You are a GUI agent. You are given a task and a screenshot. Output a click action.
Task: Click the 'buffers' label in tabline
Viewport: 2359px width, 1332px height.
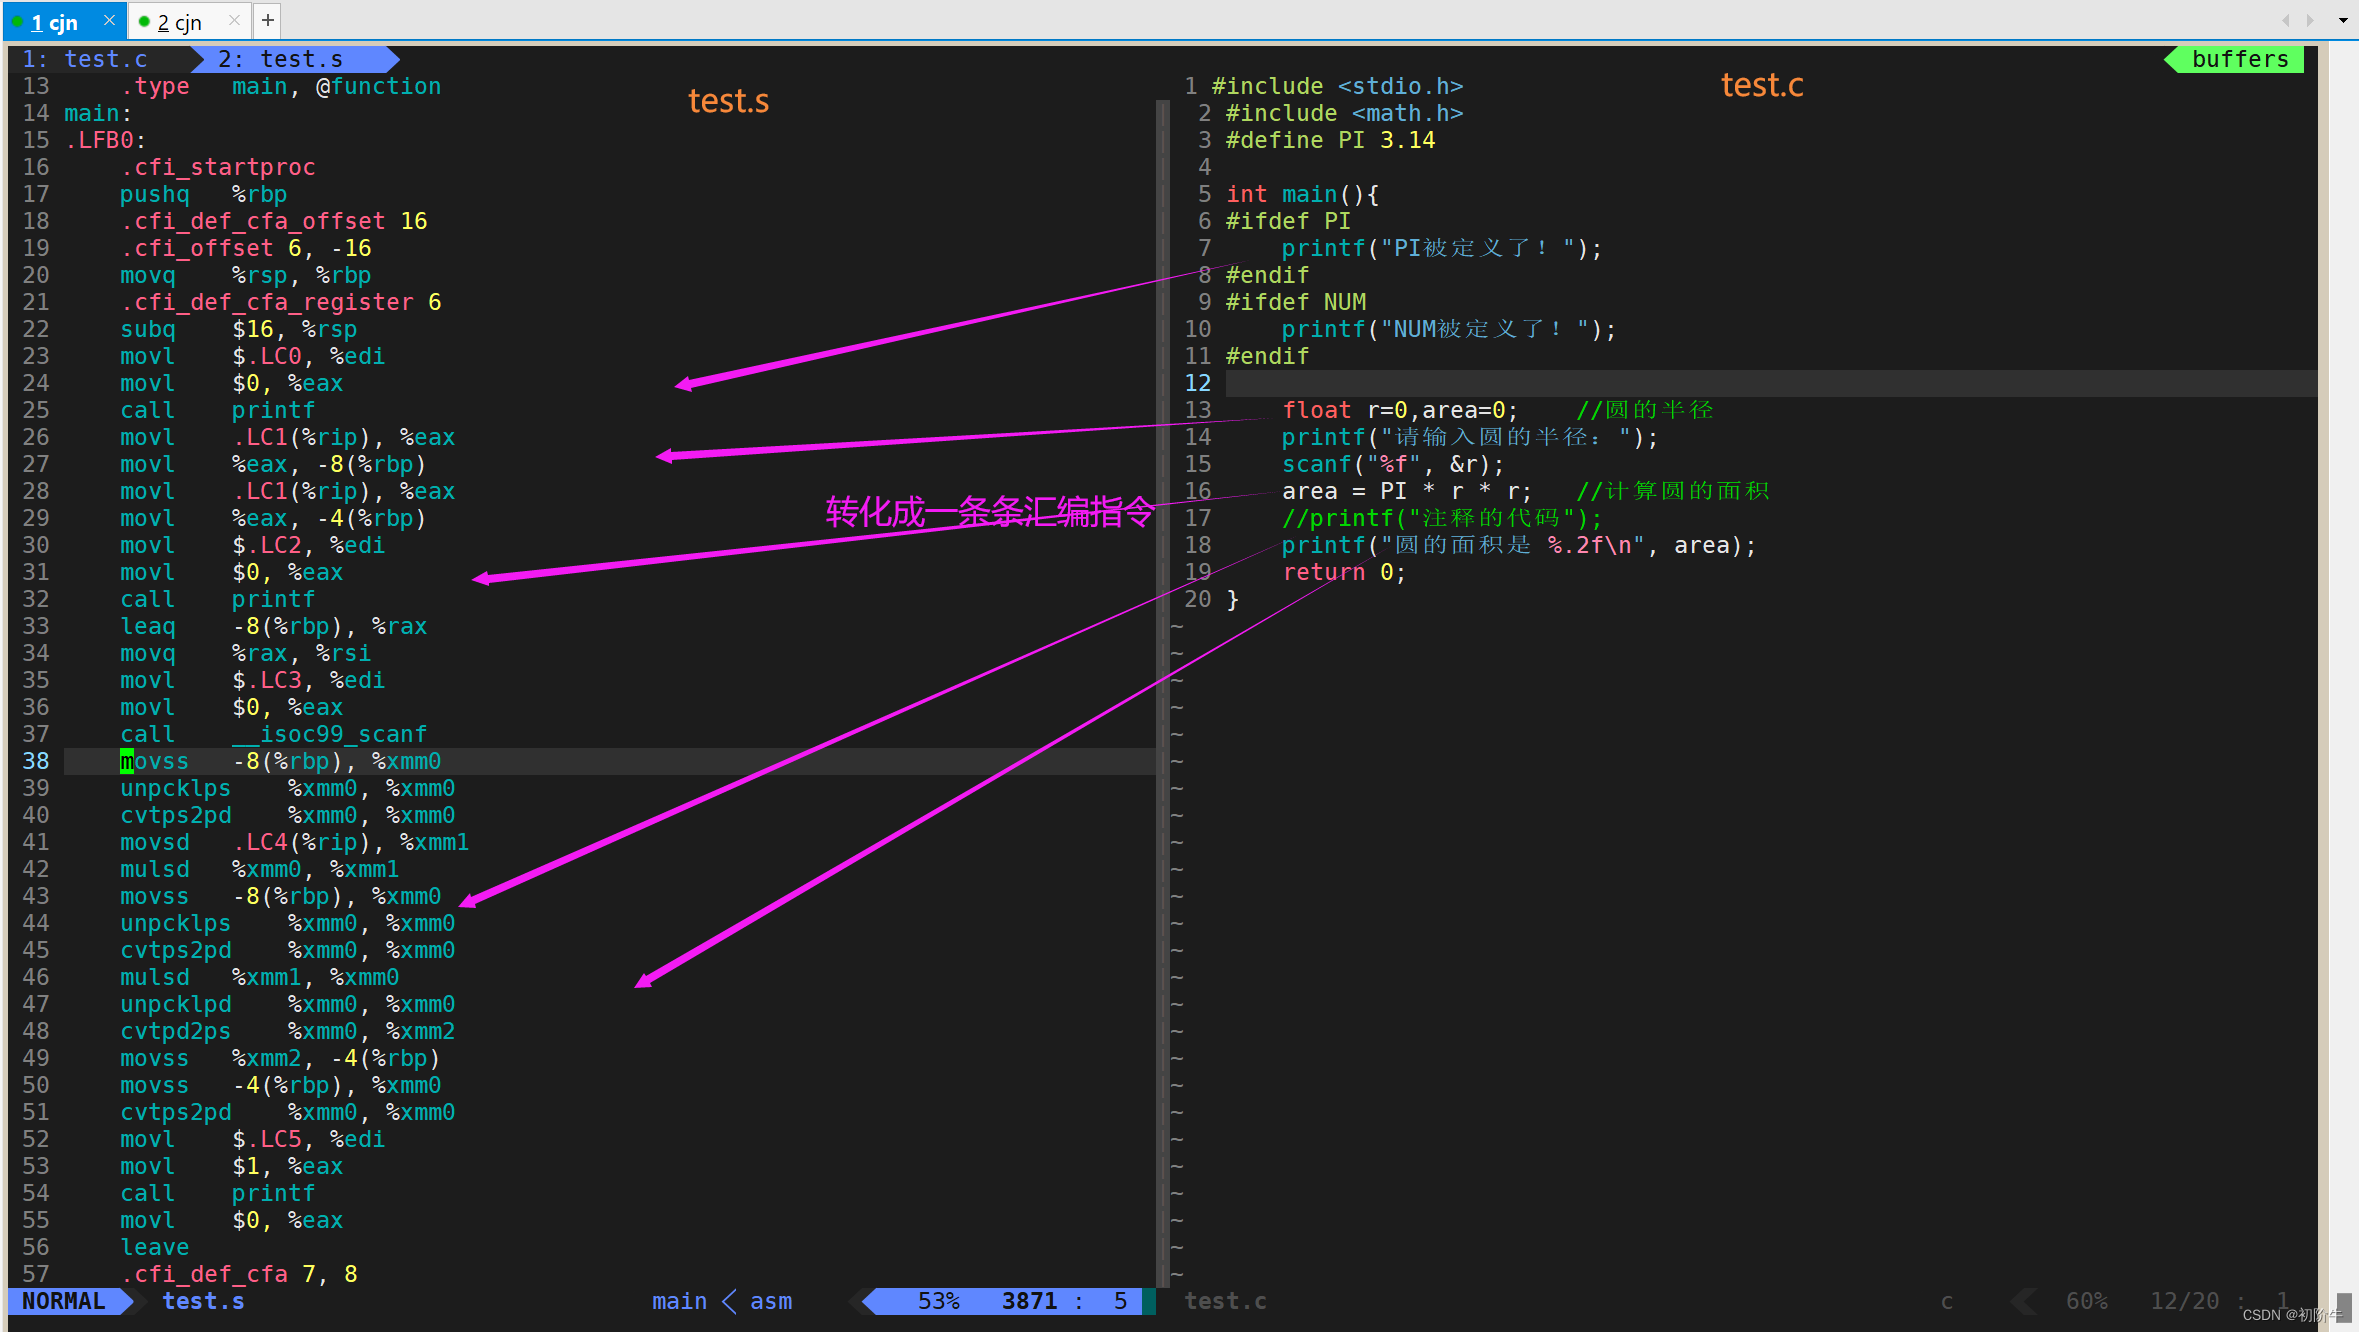(x=2239, y=59)
